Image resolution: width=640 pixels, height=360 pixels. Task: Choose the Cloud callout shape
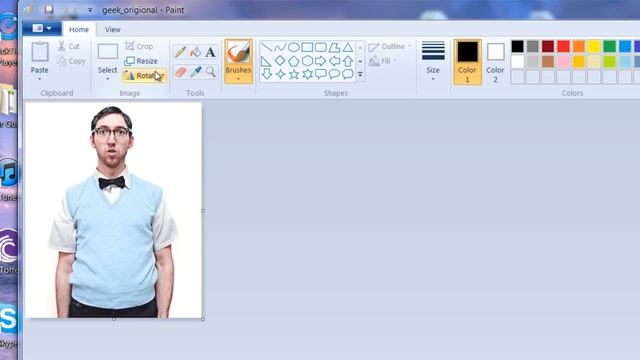pos(348,74)
